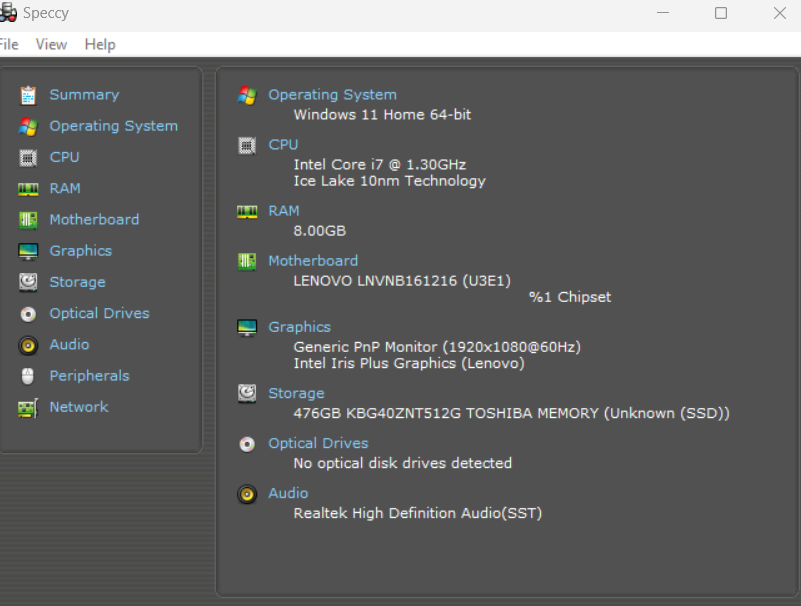Click the Operating System flag icon in sidebar
Image resolution: width=801 pixels, height=606 pixels.
(x=28, y=127)
